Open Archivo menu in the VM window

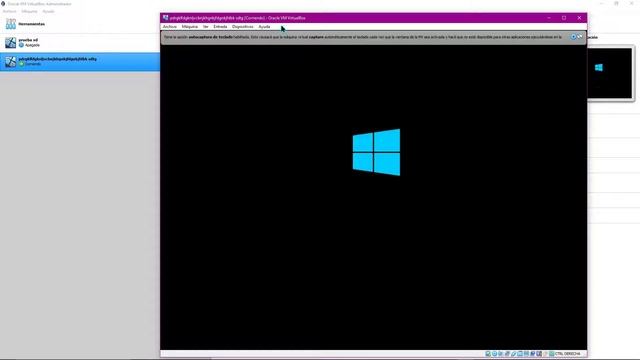point(170,27)
